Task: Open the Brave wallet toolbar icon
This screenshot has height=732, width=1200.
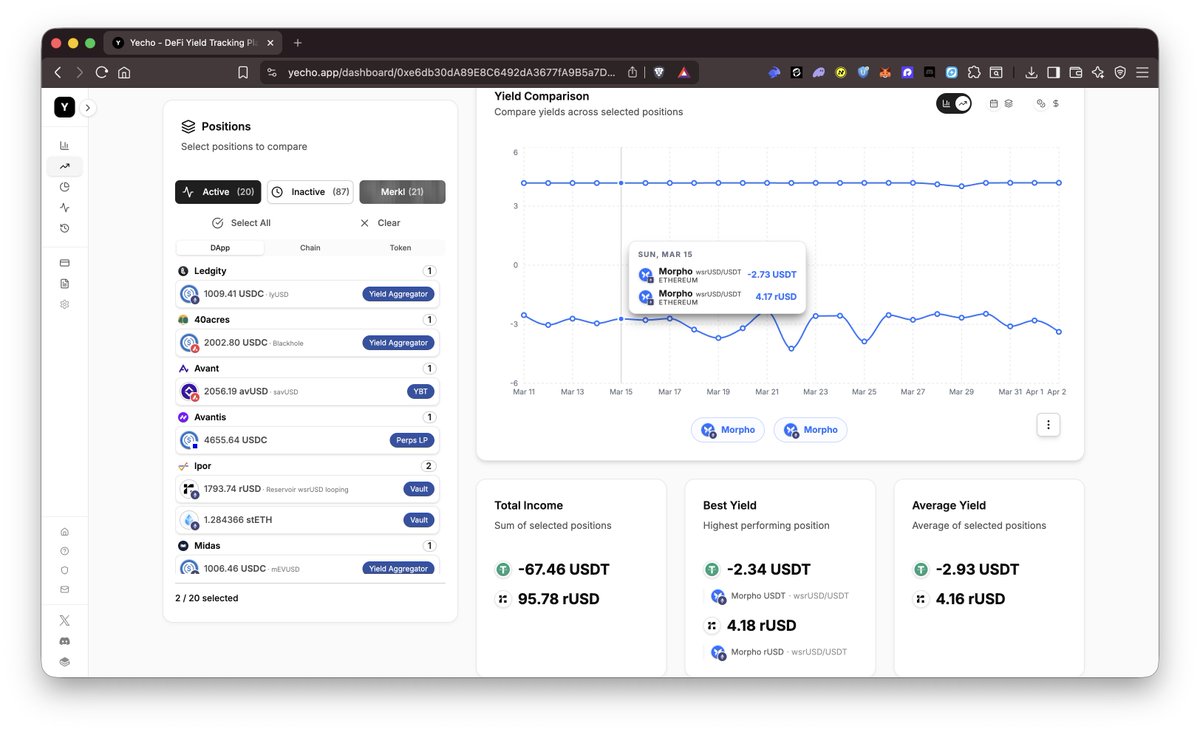Action: point(1076,72)
